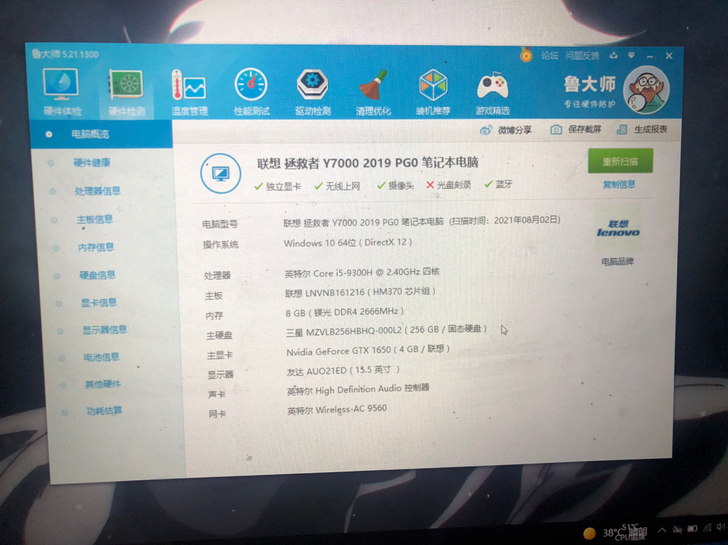Click the 无线上网 feature indicator
Viewport: 728px width, 545px height.
[x=337, y=186]
